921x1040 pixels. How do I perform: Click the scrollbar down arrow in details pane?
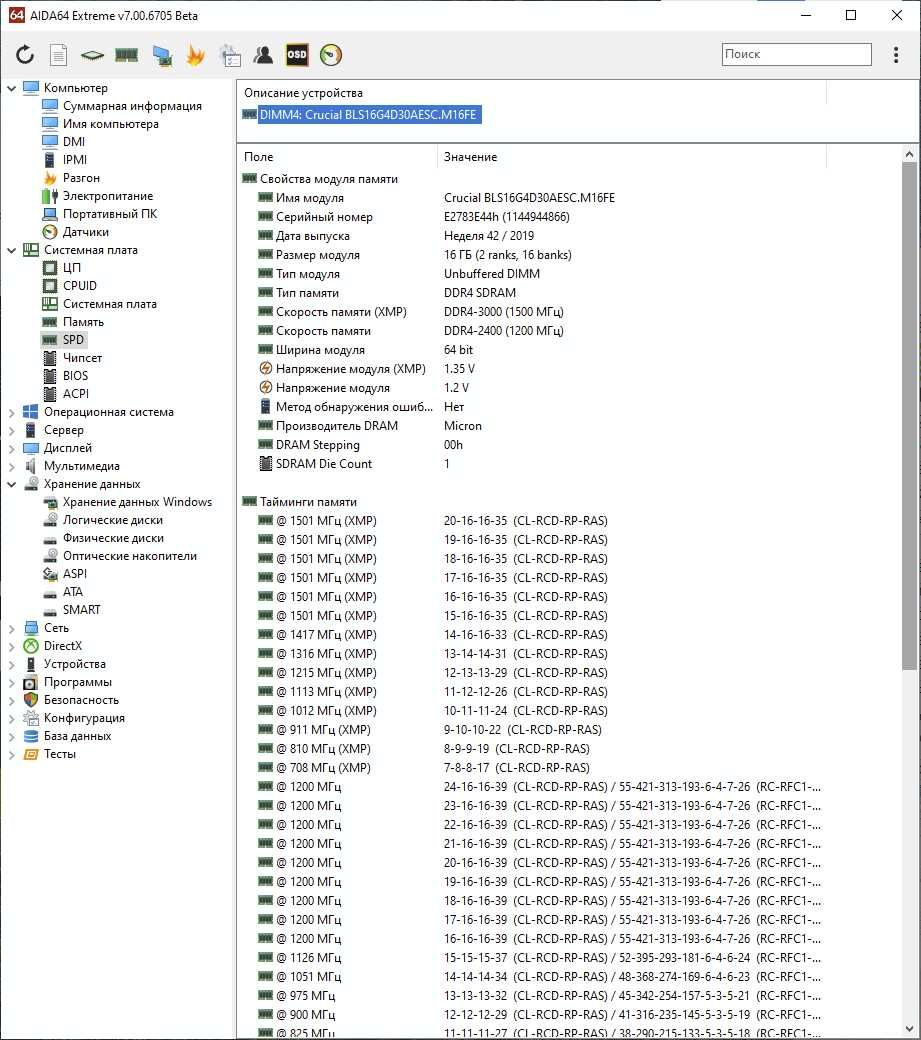[909, 1029]
